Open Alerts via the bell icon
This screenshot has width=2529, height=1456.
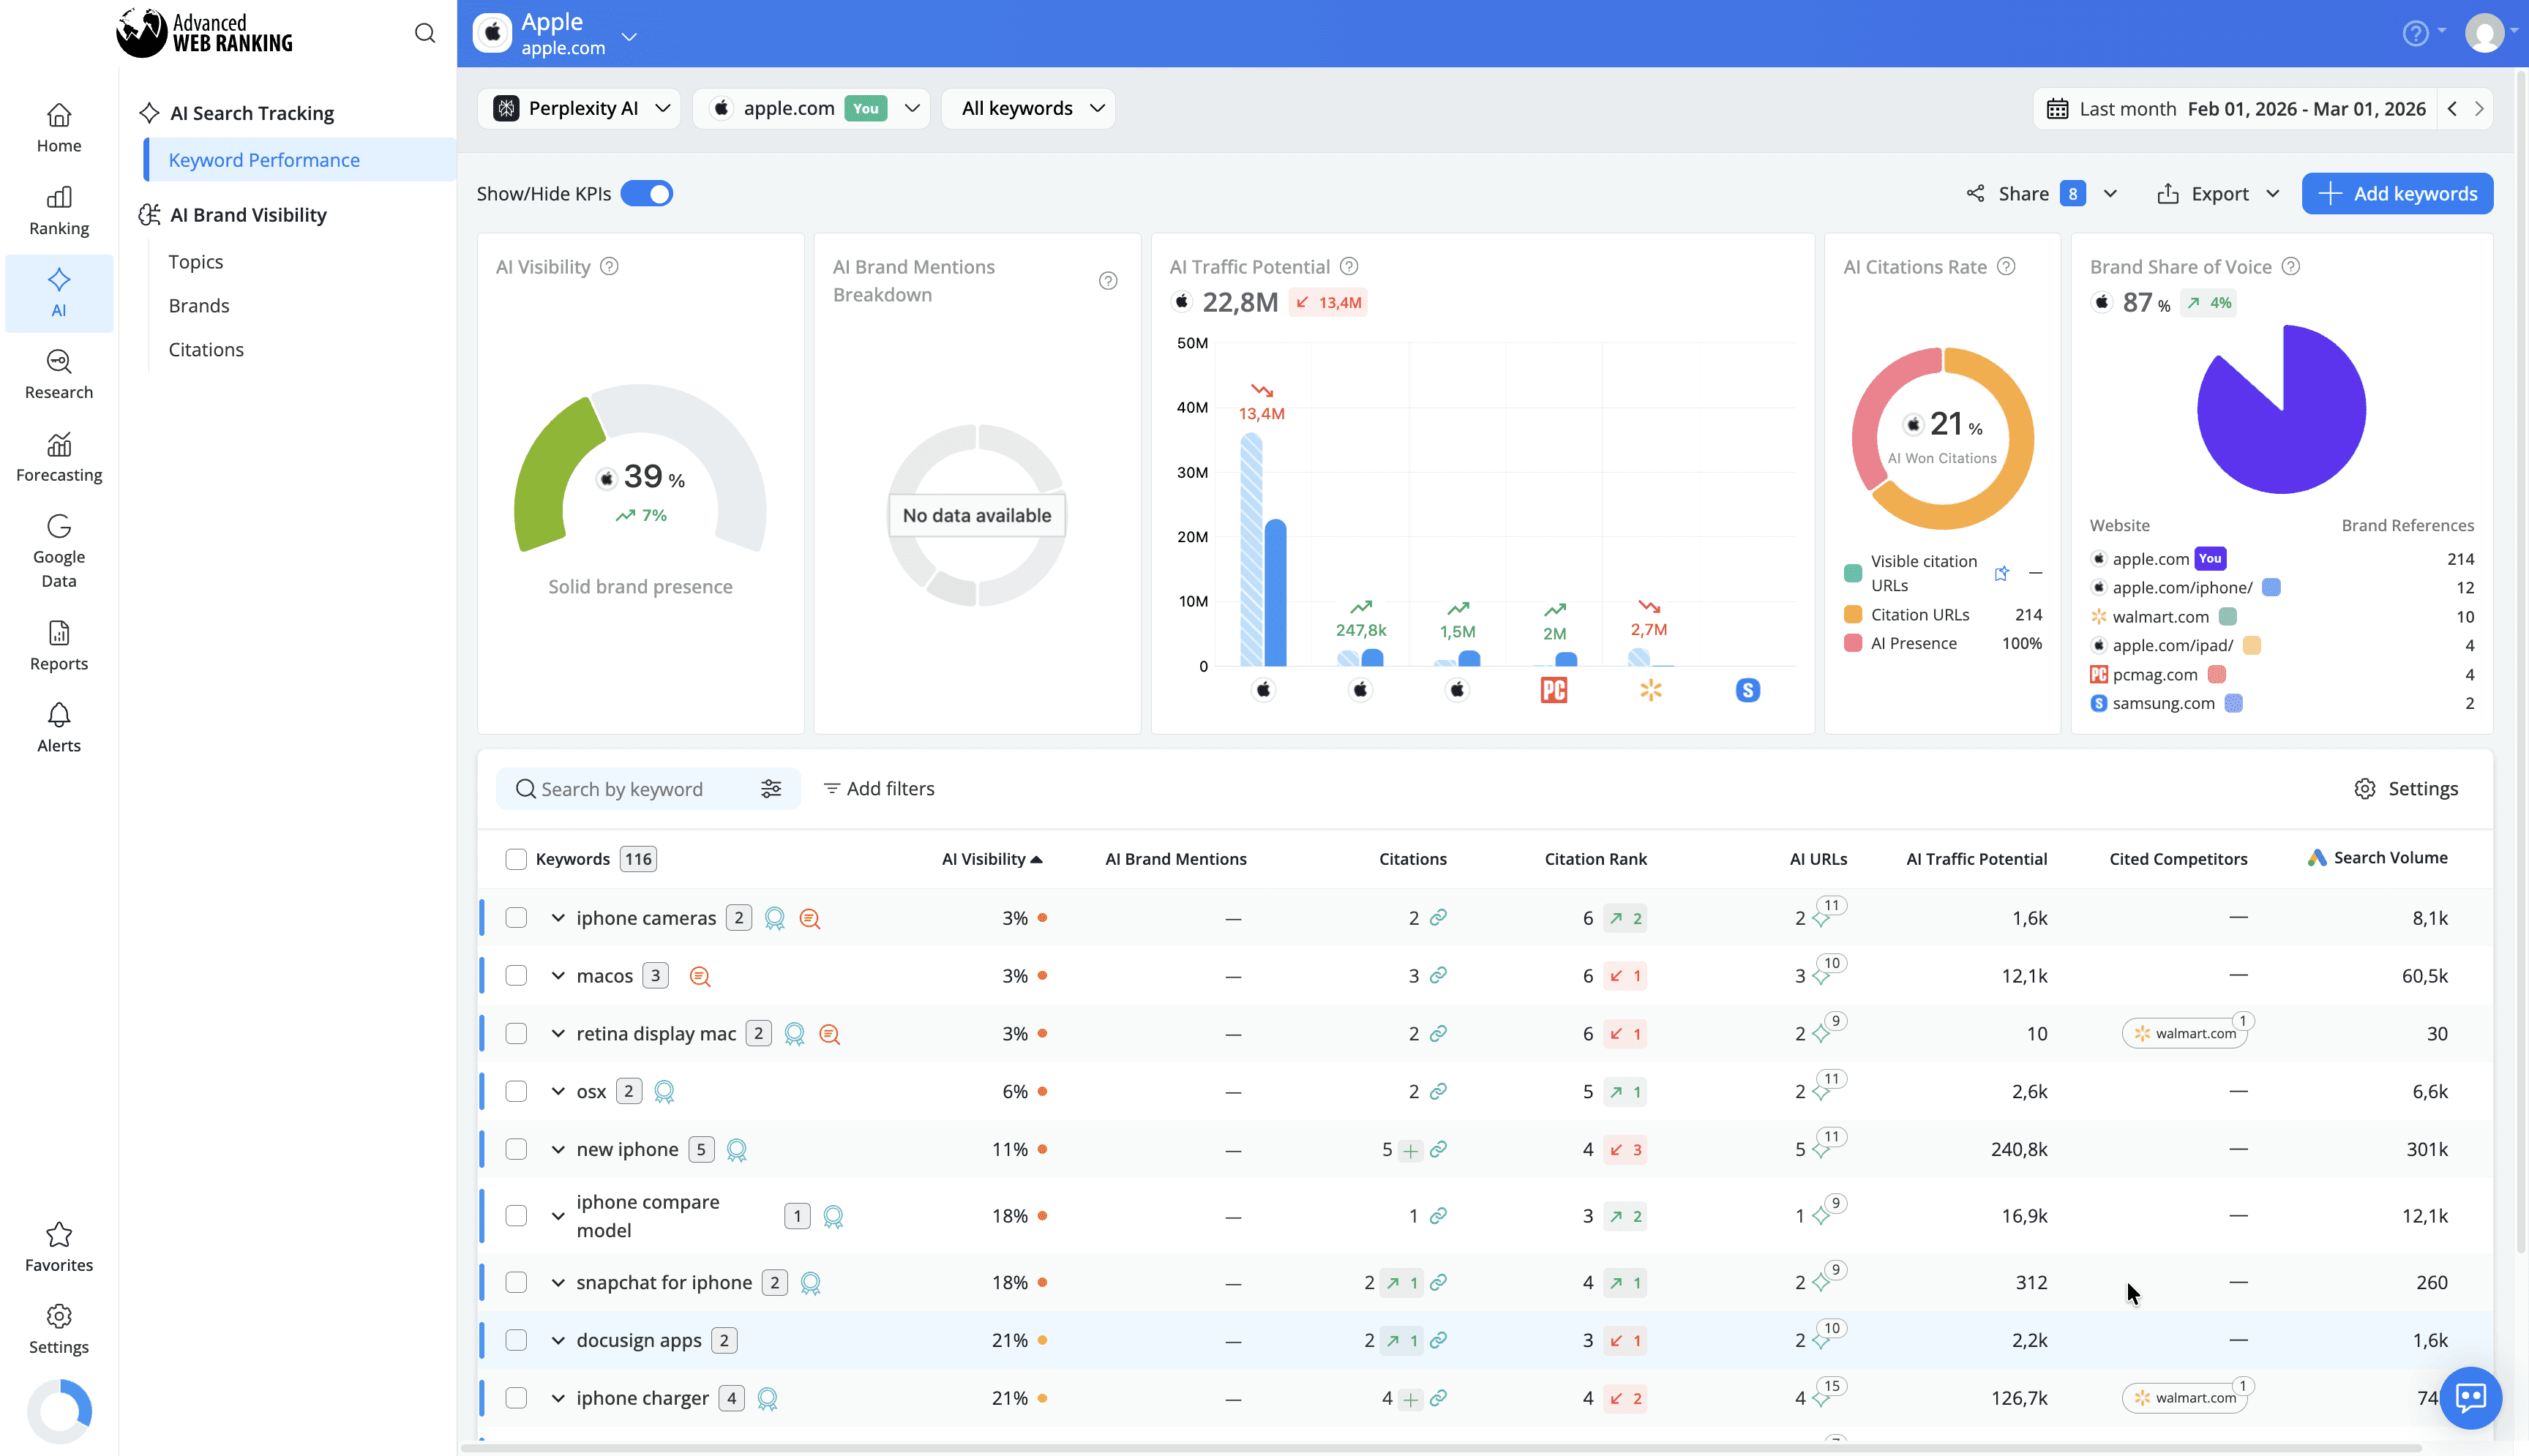58,727
